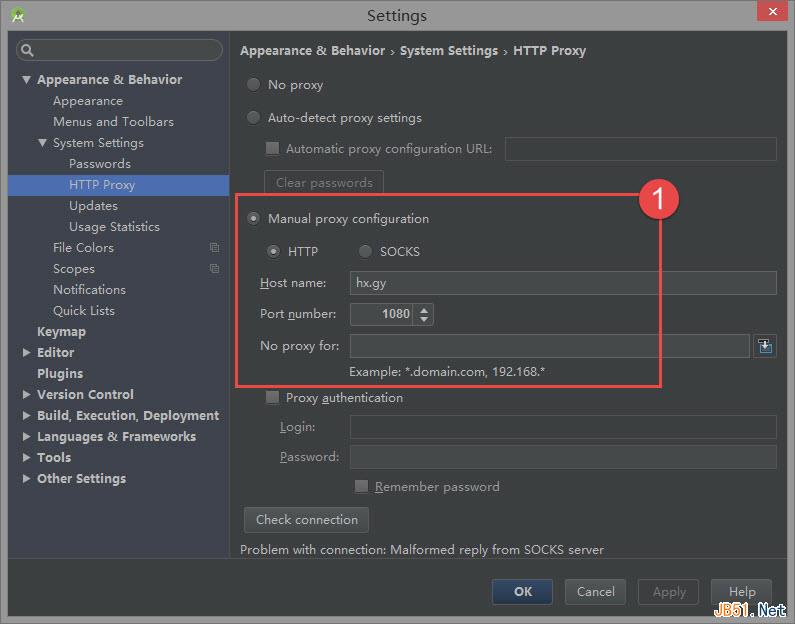This screenshot has height=624, width=795.
Task: Confirm settings with the OK button
Action: [x=522, y=591]
